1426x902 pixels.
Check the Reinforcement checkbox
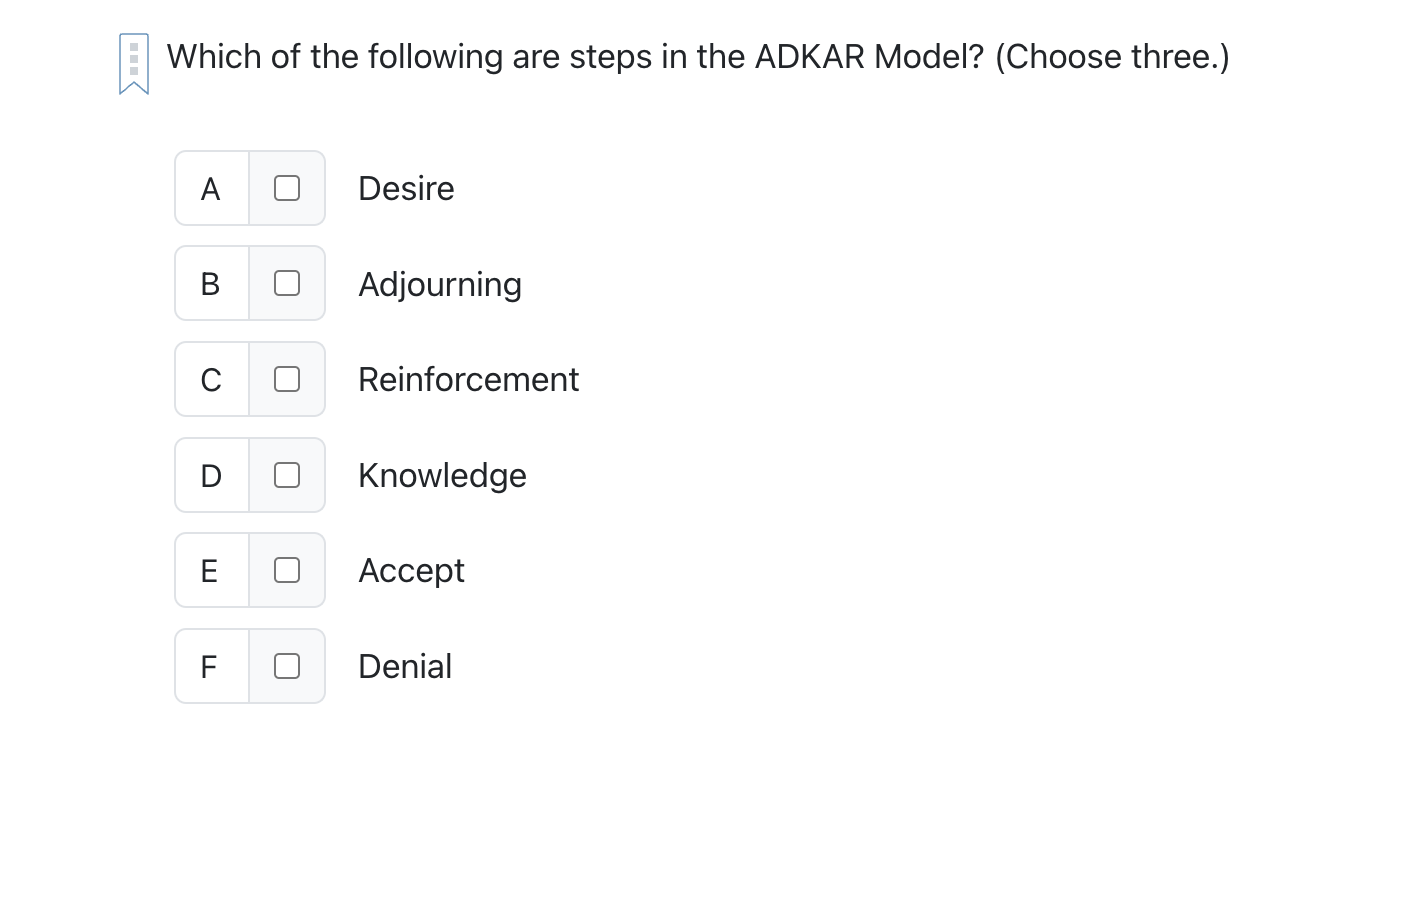click(287, 379)
